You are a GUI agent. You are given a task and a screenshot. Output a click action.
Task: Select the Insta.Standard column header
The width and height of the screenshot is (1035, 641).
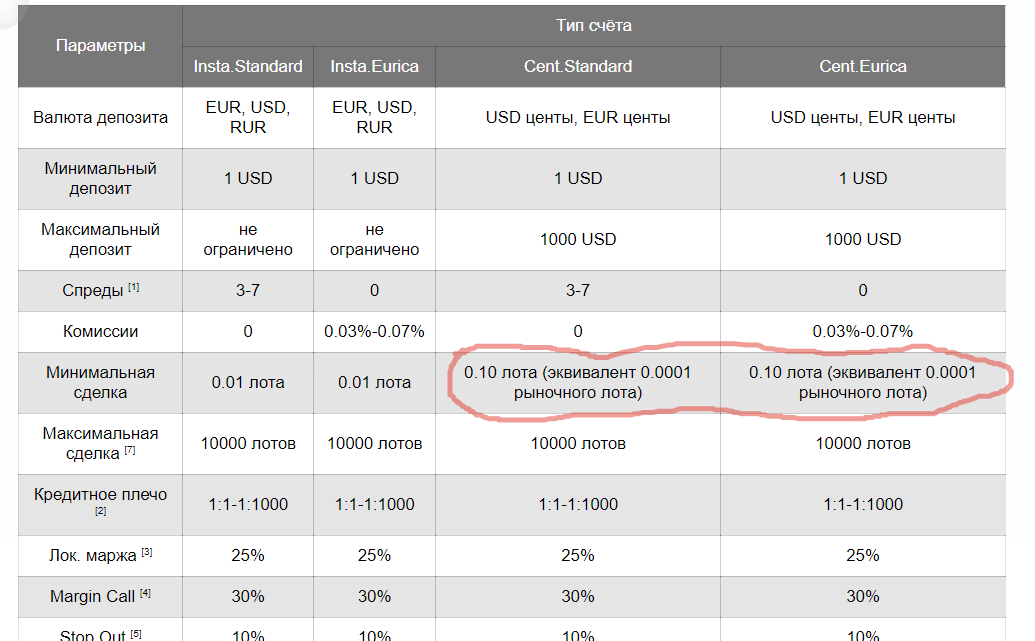248,67
